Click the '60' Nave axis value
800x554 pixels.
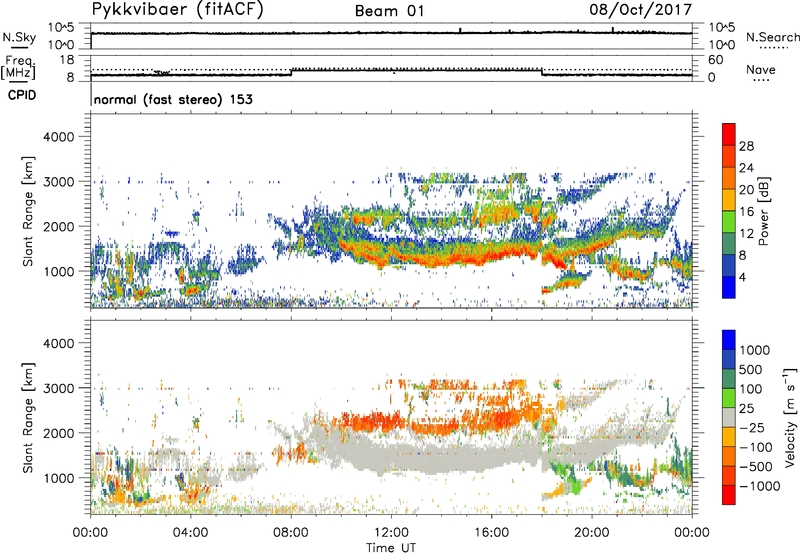tap(715, 60)
